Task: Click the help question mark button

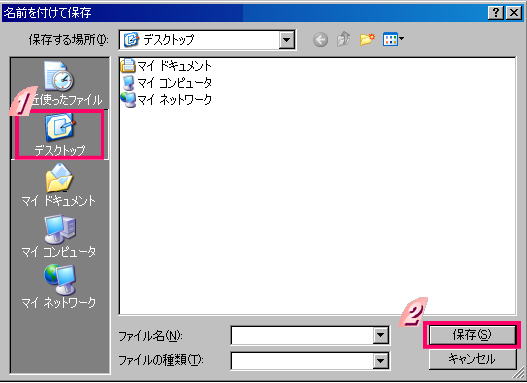Action: 496,13
